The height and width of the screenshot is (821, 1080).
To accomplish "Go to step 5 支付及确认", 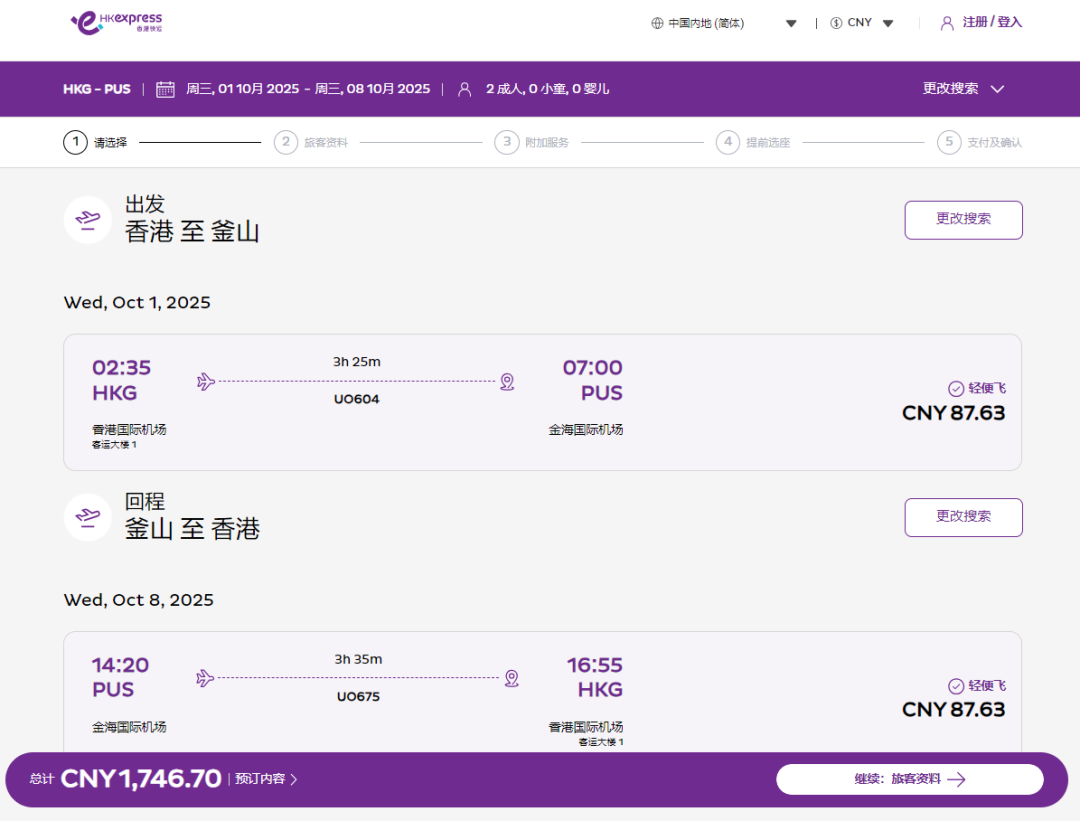I will tap(979, 143).
